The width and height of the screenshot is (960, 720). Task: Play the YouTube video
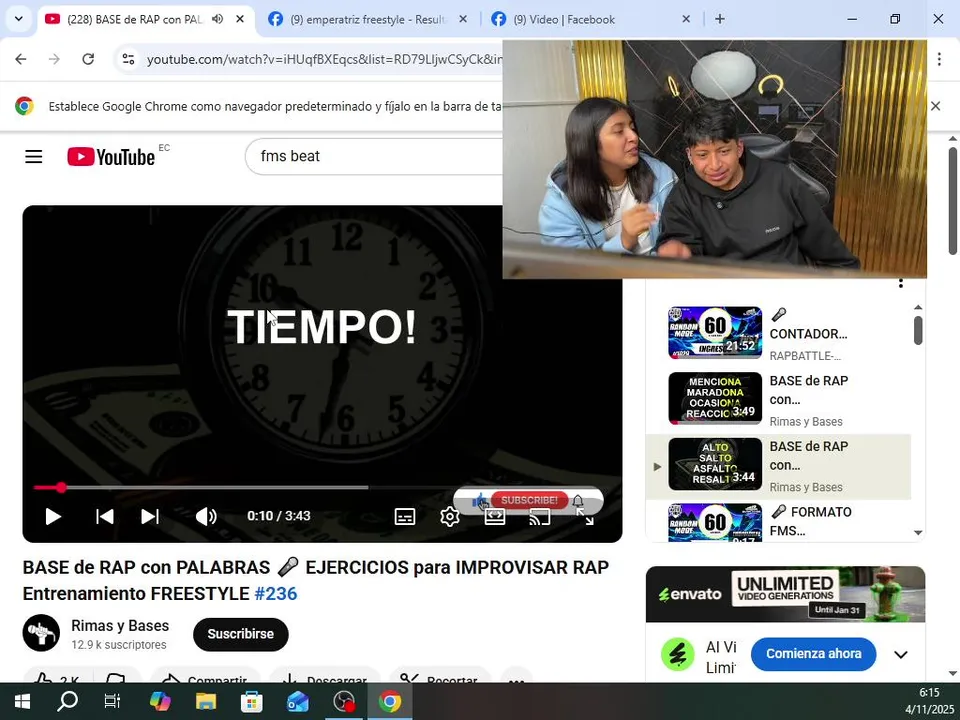(x=53, y=517)
